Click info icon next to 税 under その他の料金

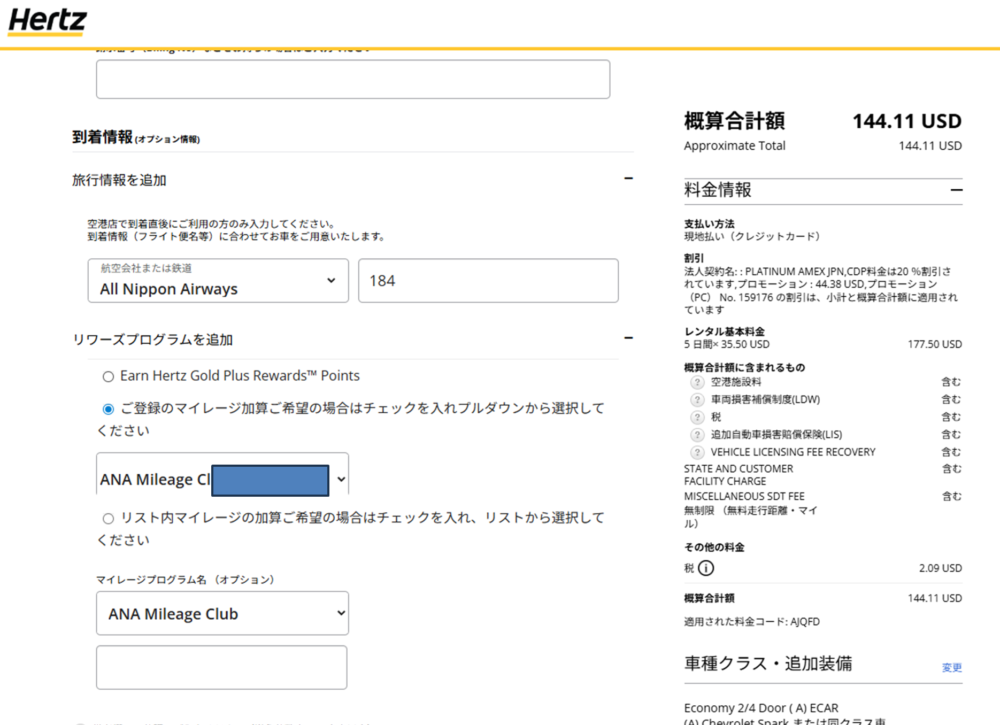point(706,568)
